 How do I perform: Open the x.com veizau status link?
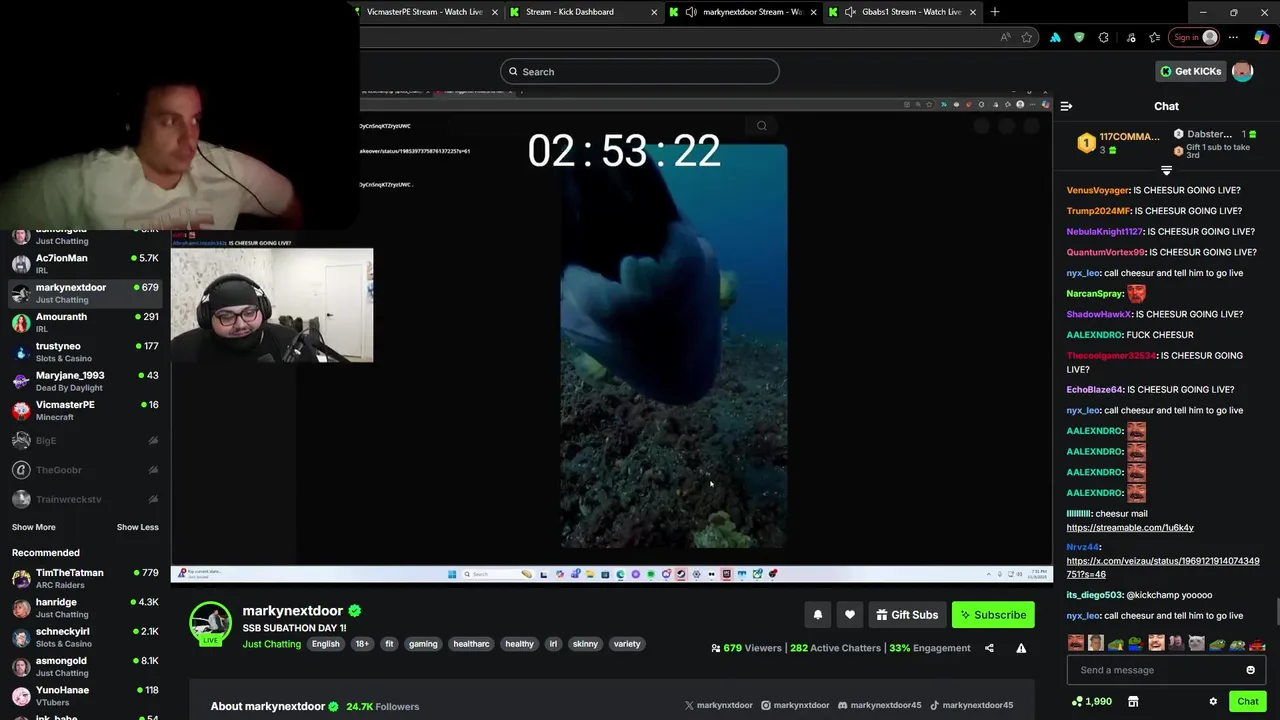[1163, 568]
